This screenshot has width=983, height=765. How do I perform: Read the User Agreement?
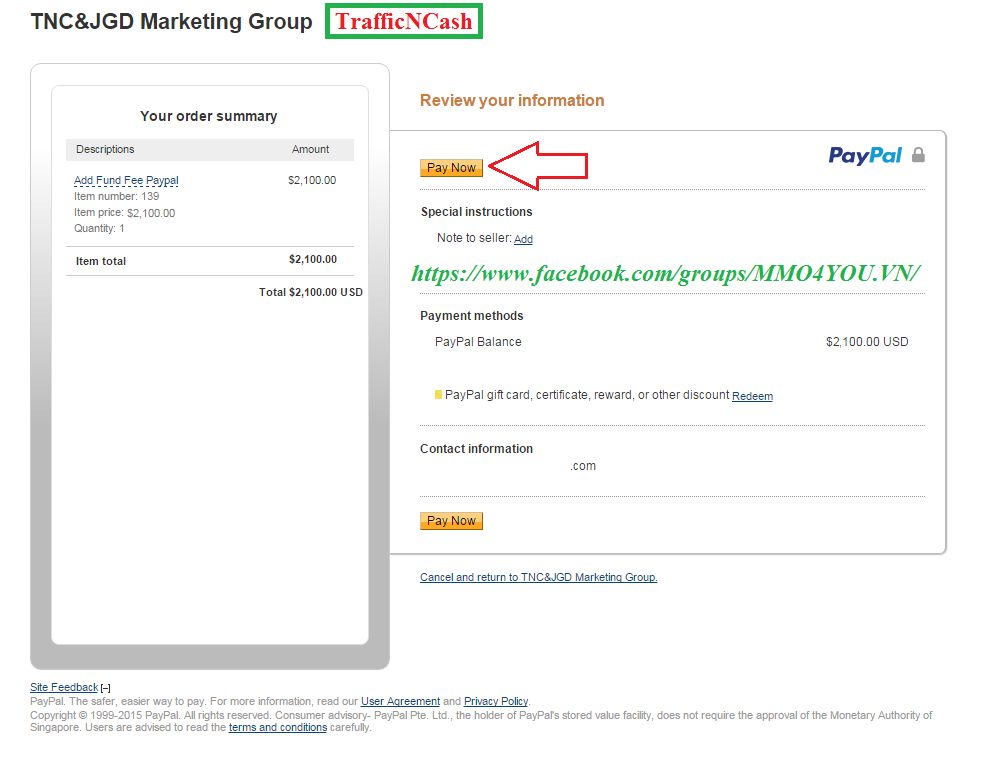tap(400, 702)
